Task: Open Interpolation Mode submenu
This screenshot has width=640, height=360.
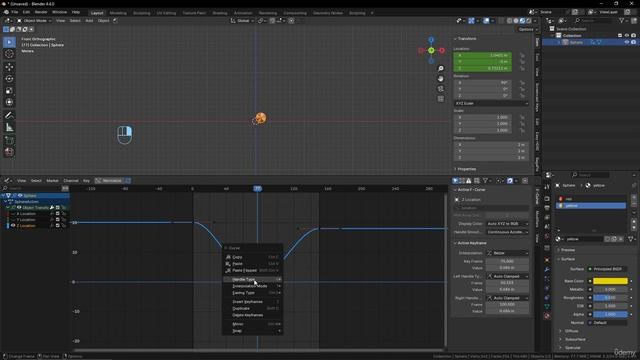Action: (x=253, y=286)
